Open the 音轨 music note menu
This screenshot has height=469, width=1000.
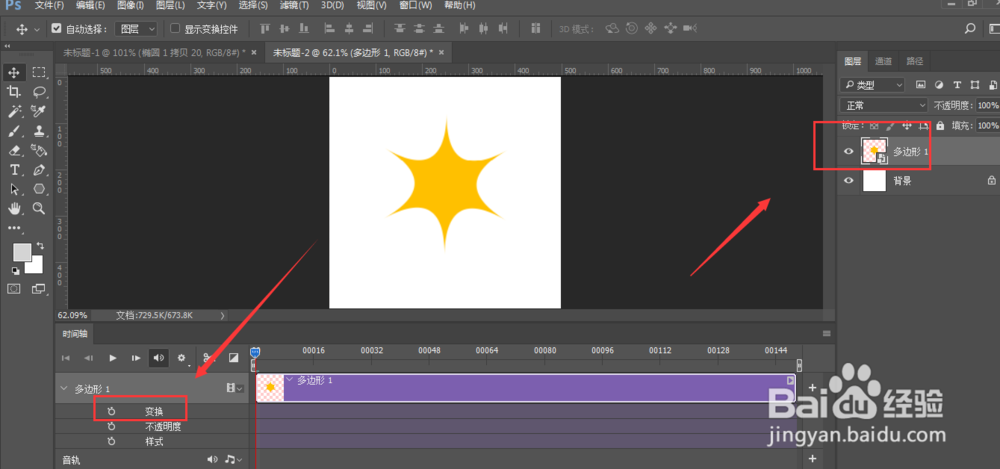tap(233, 459)
